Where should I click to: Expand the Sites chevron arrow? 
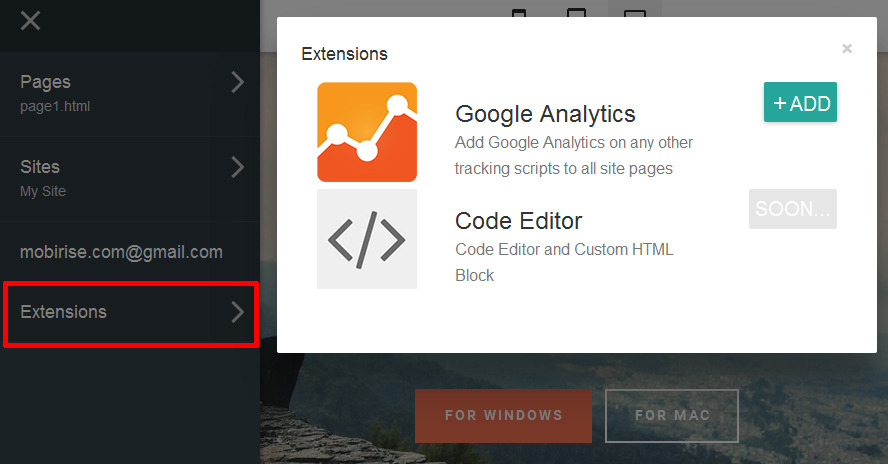(238, 167)
